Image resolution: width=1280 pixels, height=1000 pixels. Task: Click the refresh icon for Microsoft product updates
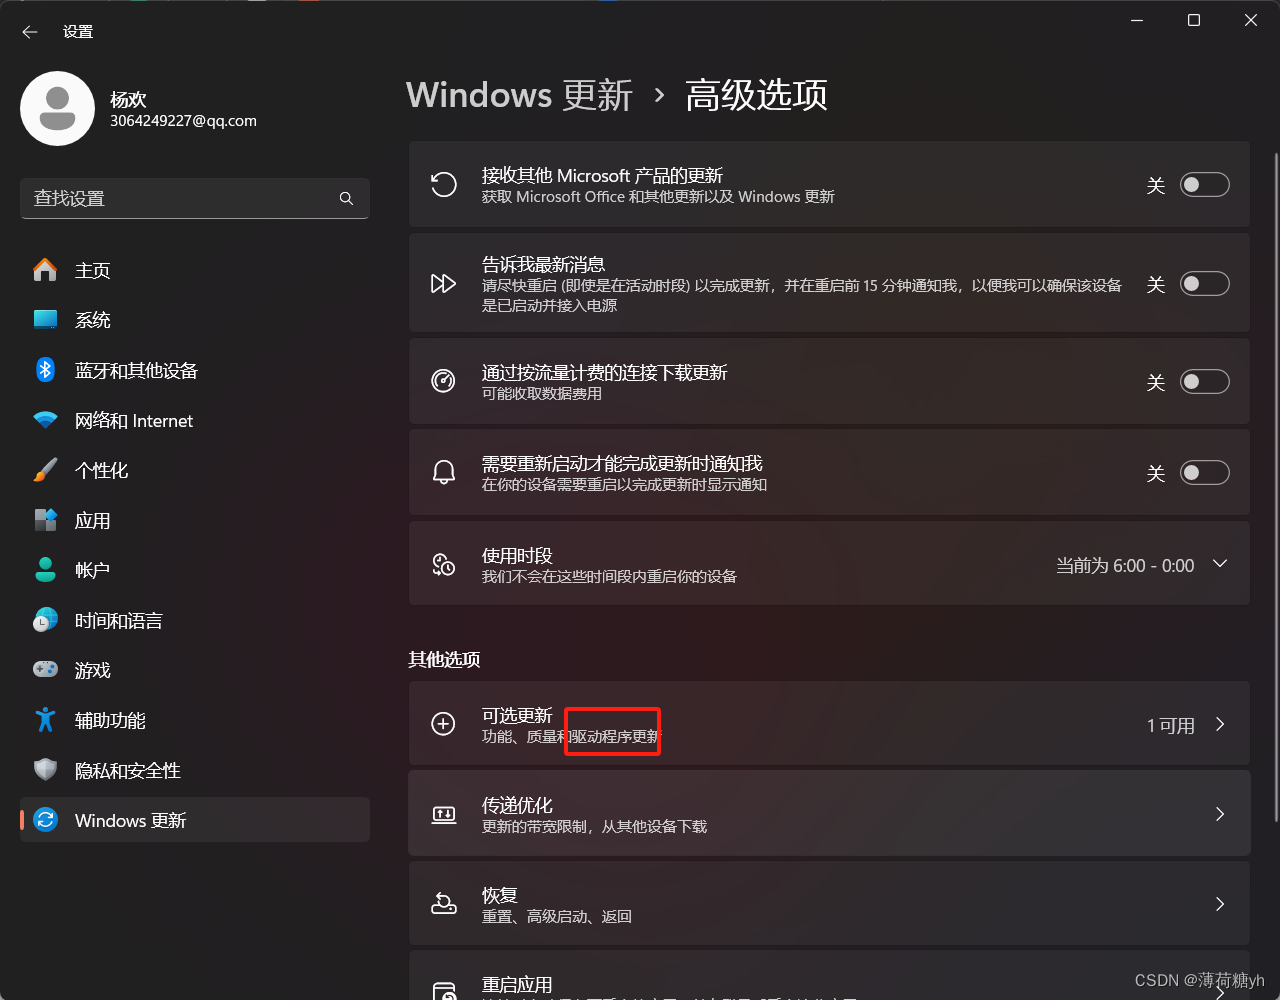click(443, 184)
